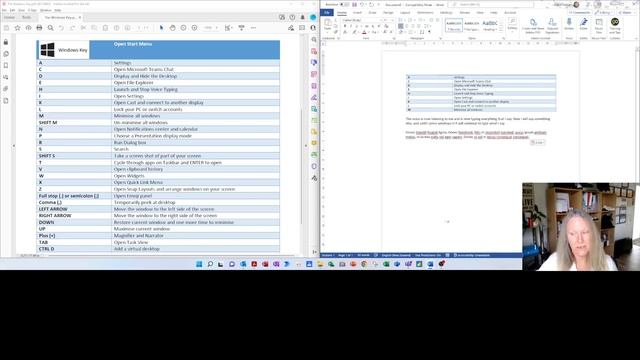Open Find with the magnifier icon in Acrobat toolbar
This screenshot has height=360, width=640.
51,28
